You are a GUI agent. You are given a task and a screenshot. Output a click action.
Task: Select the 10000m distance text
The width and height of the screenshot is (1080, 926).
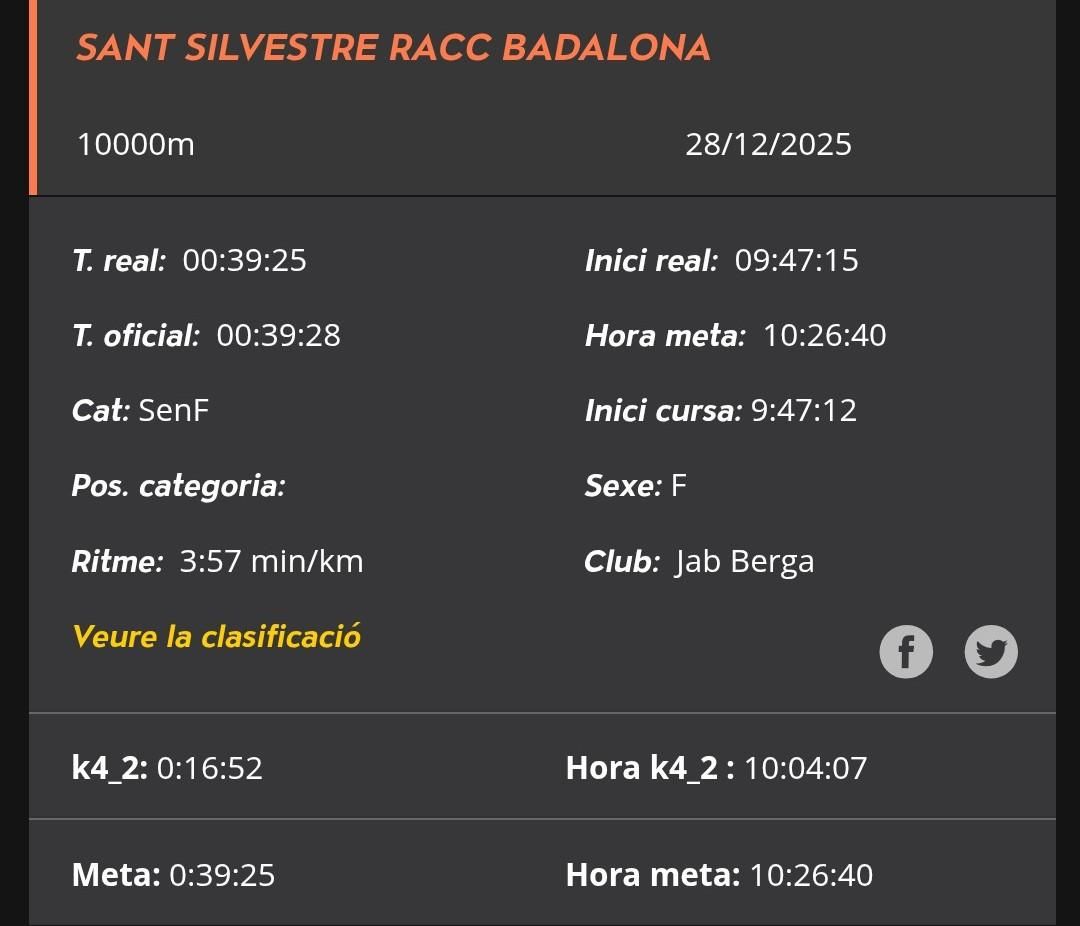(x=136, y=145)
